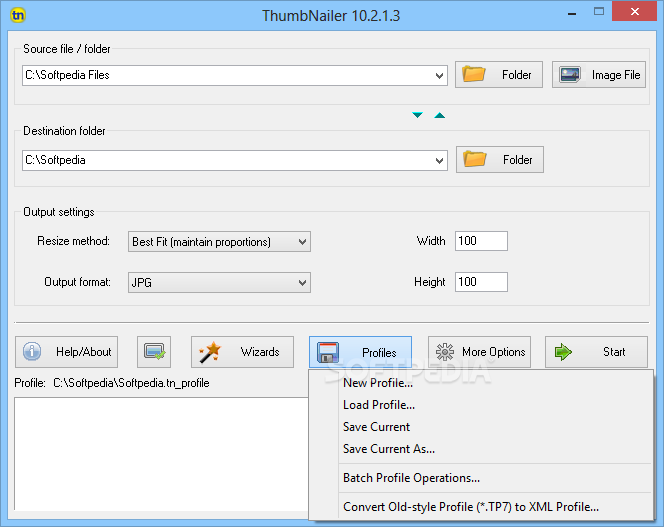Click the Start button
664x527 pixels.
596,352
